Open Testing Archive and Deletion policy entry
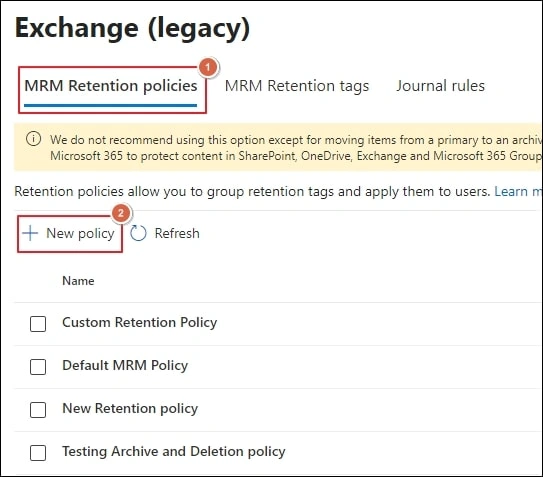The width and height of the screenshot is (543, 477). [x=174, y=451]
